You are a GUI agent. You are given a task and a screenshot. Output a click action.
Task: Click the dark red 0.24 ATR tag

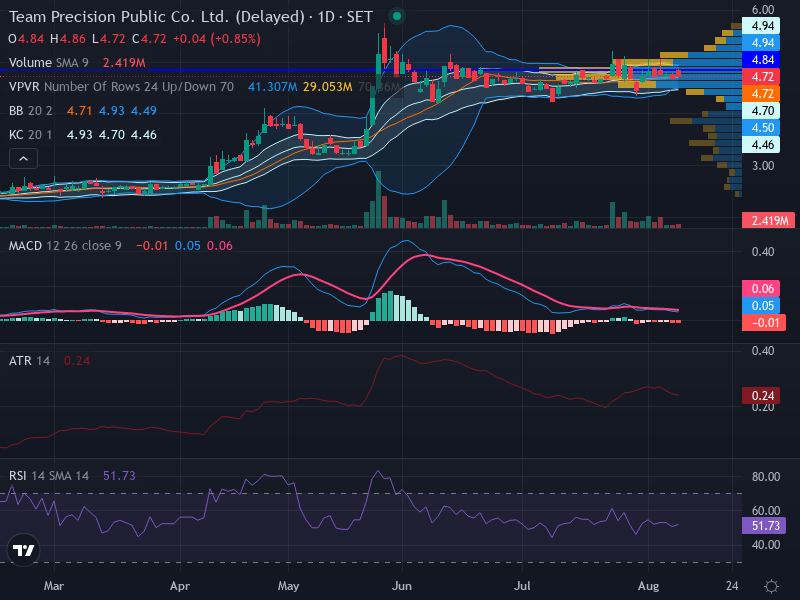pyautogui.click(x=761, y=395)
